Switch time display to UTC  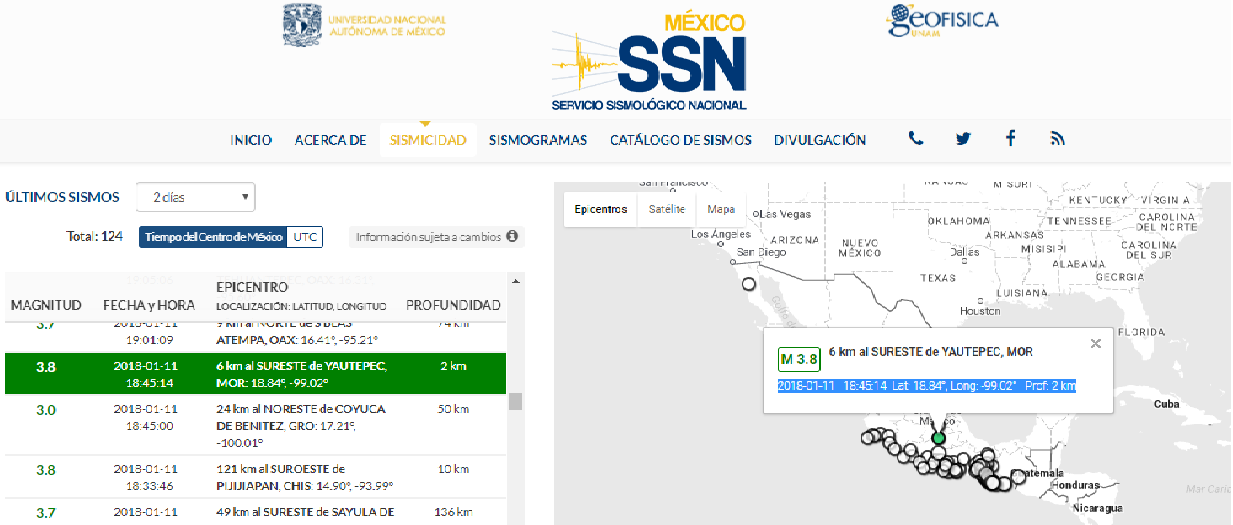[x=305, y=237]
